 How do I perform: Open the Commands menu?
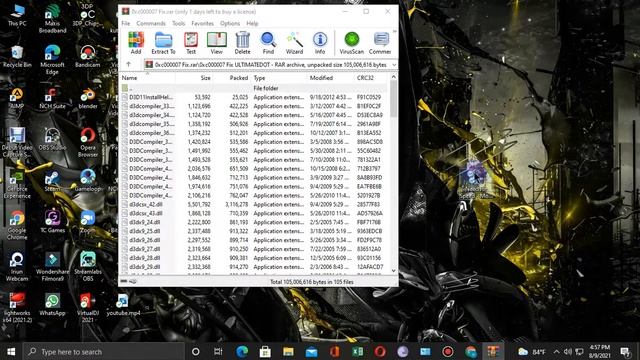151,24
